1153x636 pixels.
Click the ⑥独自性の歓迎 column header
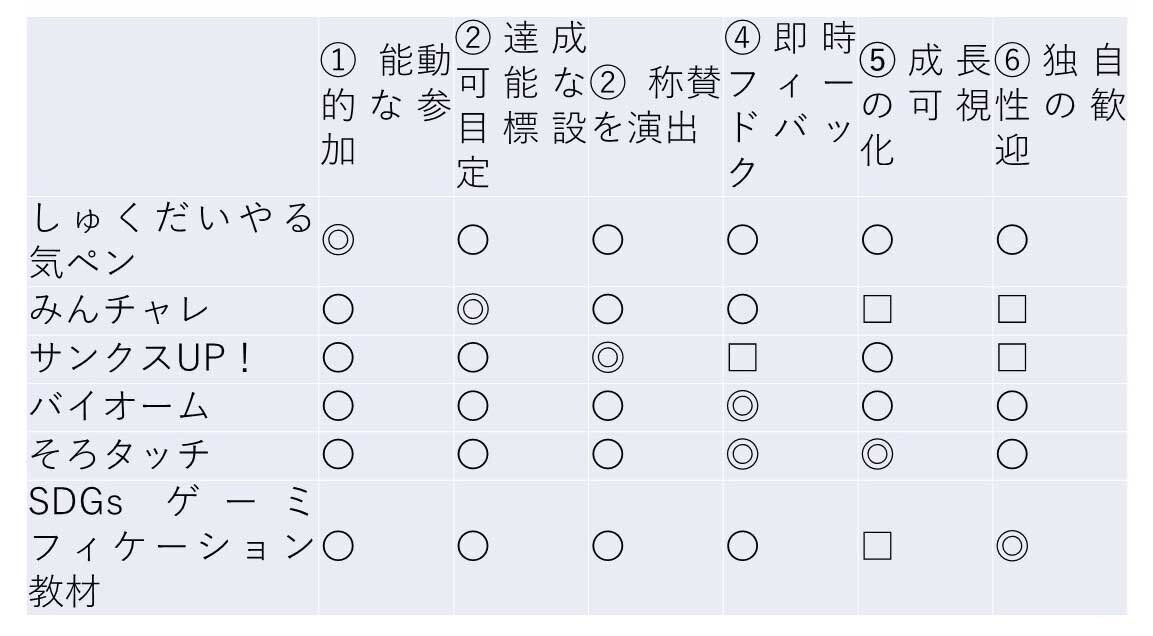click(1060, 106)
